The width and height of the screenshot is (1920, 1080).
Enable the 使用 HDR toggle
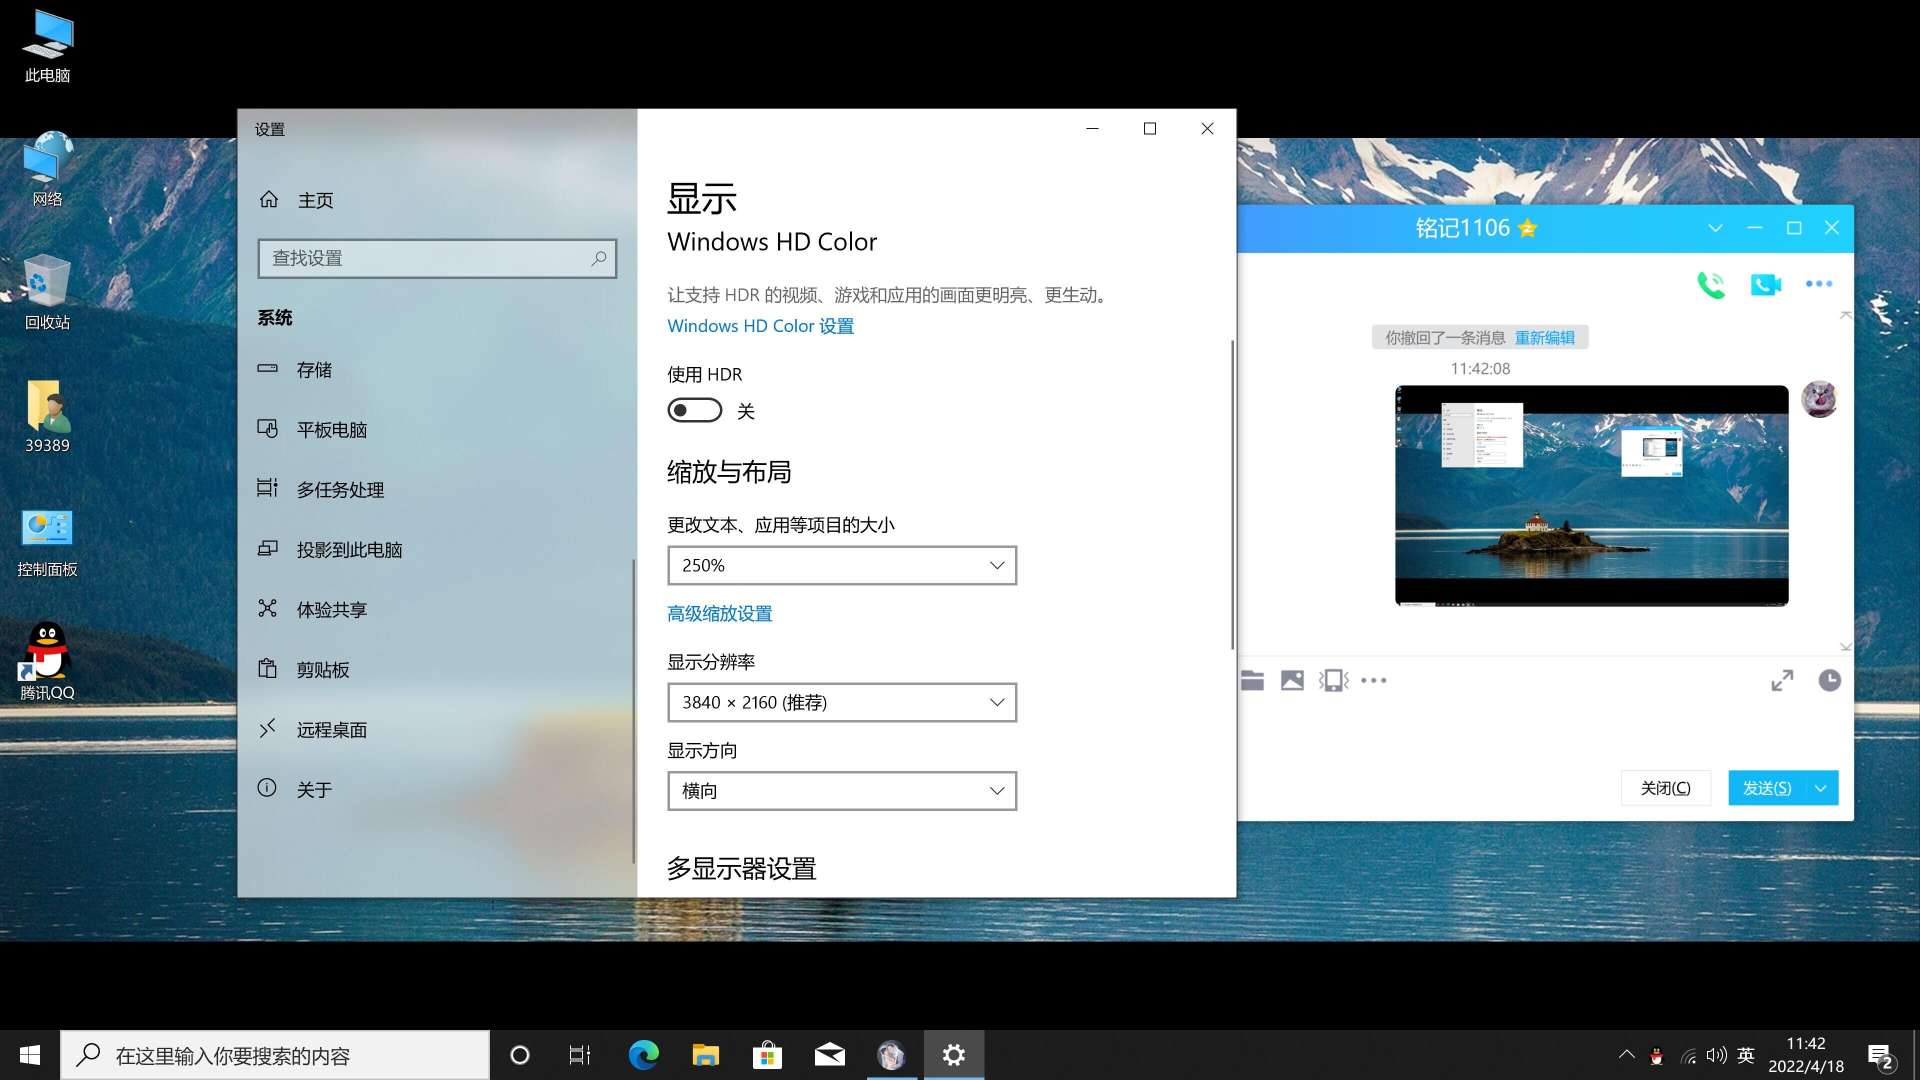tap(696, 410)
